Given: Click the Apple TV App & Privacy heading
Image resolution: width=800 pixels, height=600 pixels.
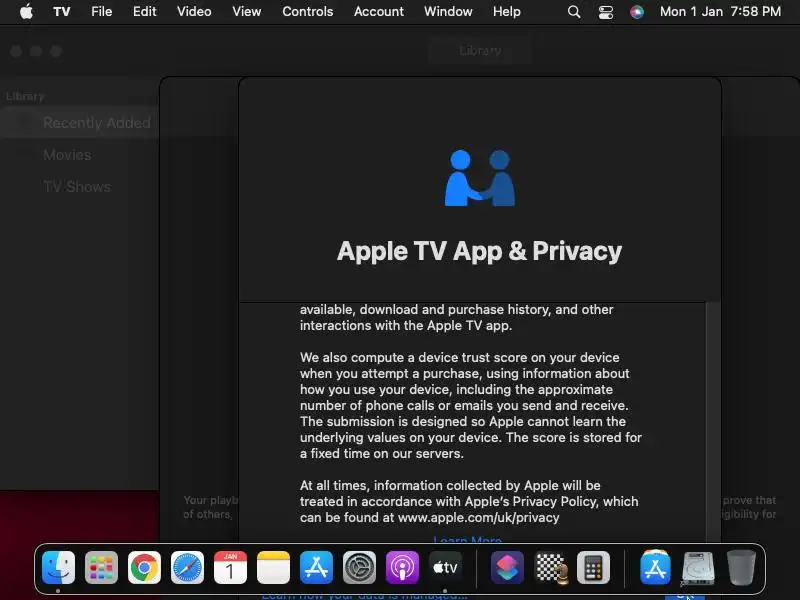Looking at the screenshot, I should (x=479, y=251).
